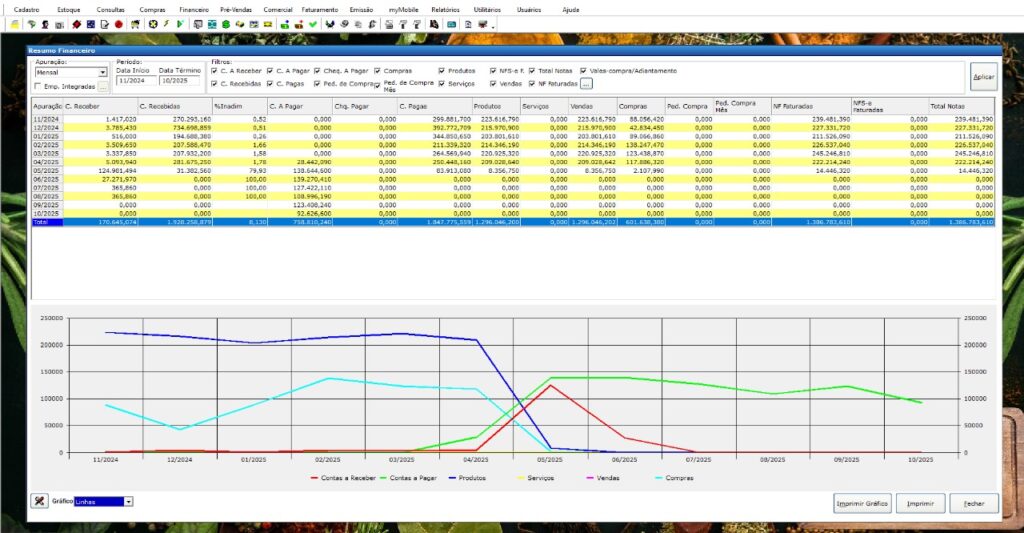Click the red diamond toolbar icon
Viewport: 1024px width, 533px height.
(77, 23)
